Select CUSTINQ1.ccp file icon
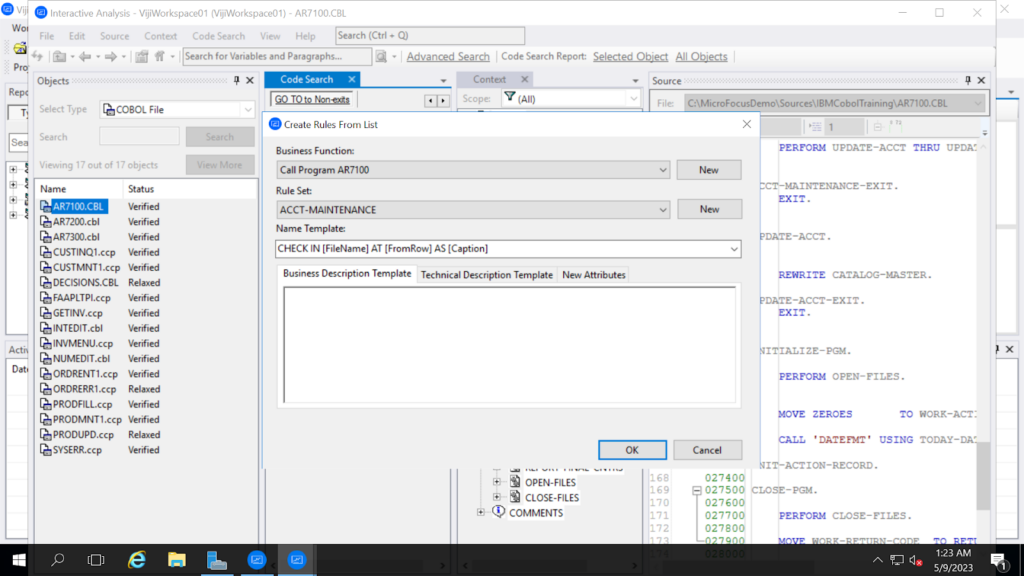The width and height of the screenshot is (1024, 576). 45,252
